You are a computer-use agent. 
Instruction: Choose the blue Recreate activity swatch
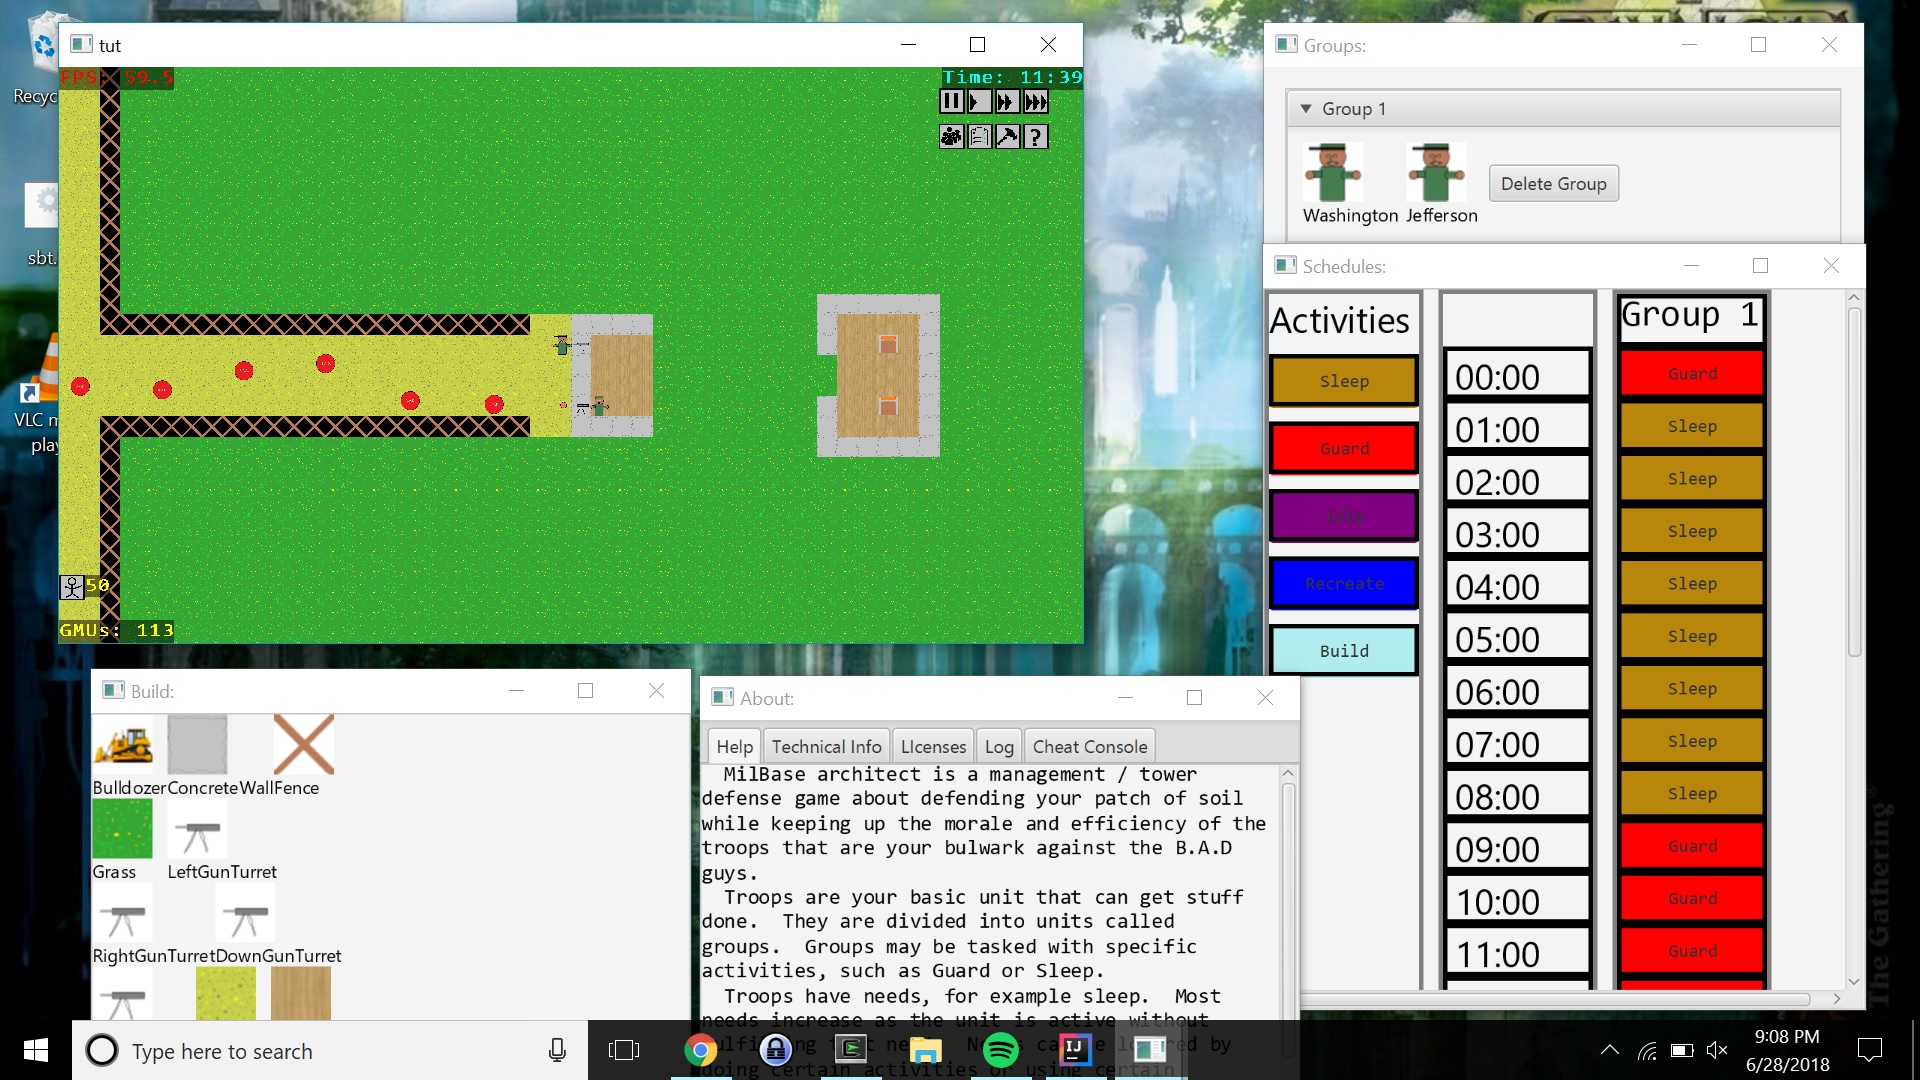[x=1343, y=583]
